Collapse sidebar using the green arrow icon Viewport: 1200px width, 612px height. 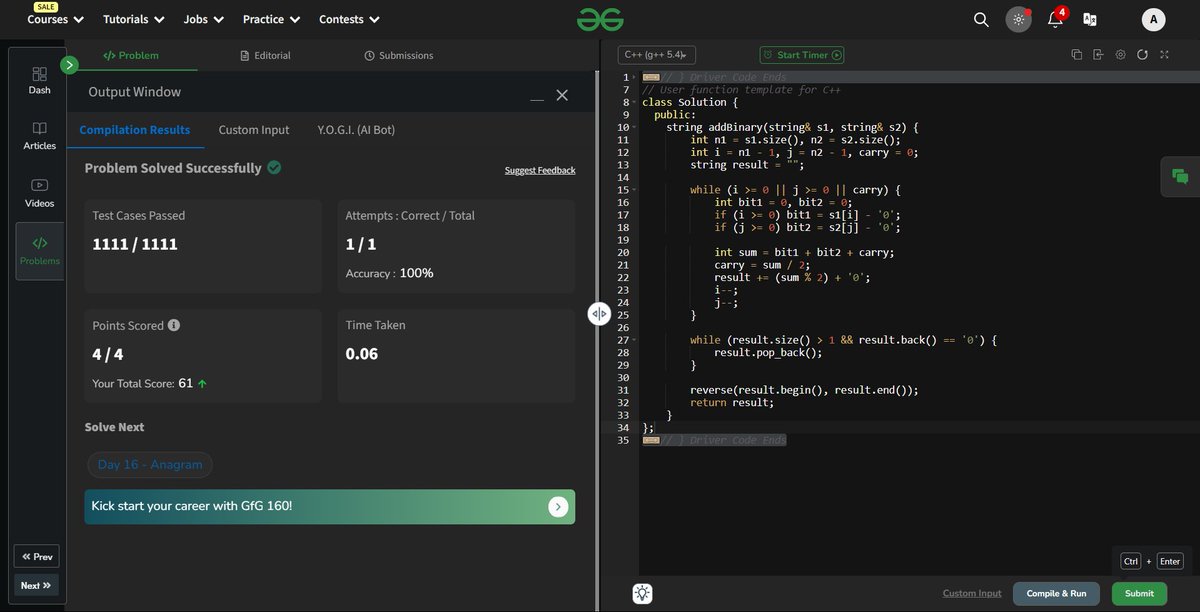[x=69, y=65]
